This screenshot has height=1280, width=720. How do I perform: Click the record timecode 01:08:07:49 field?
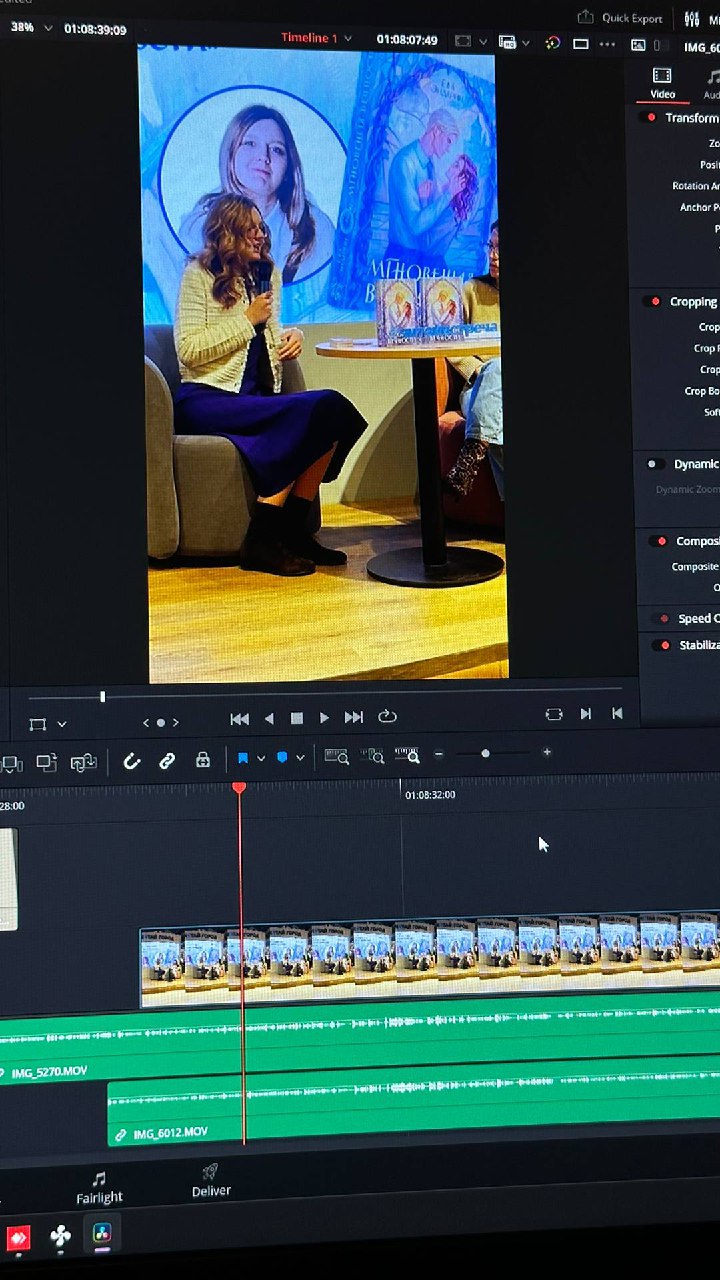pos(407,40)
